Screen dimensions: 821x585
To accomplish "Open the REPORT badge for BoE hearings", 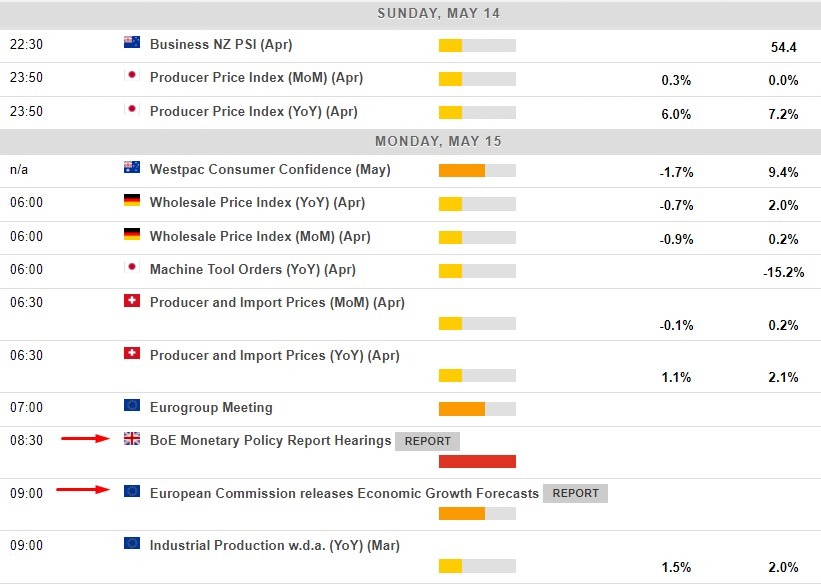I will point(427,441).
